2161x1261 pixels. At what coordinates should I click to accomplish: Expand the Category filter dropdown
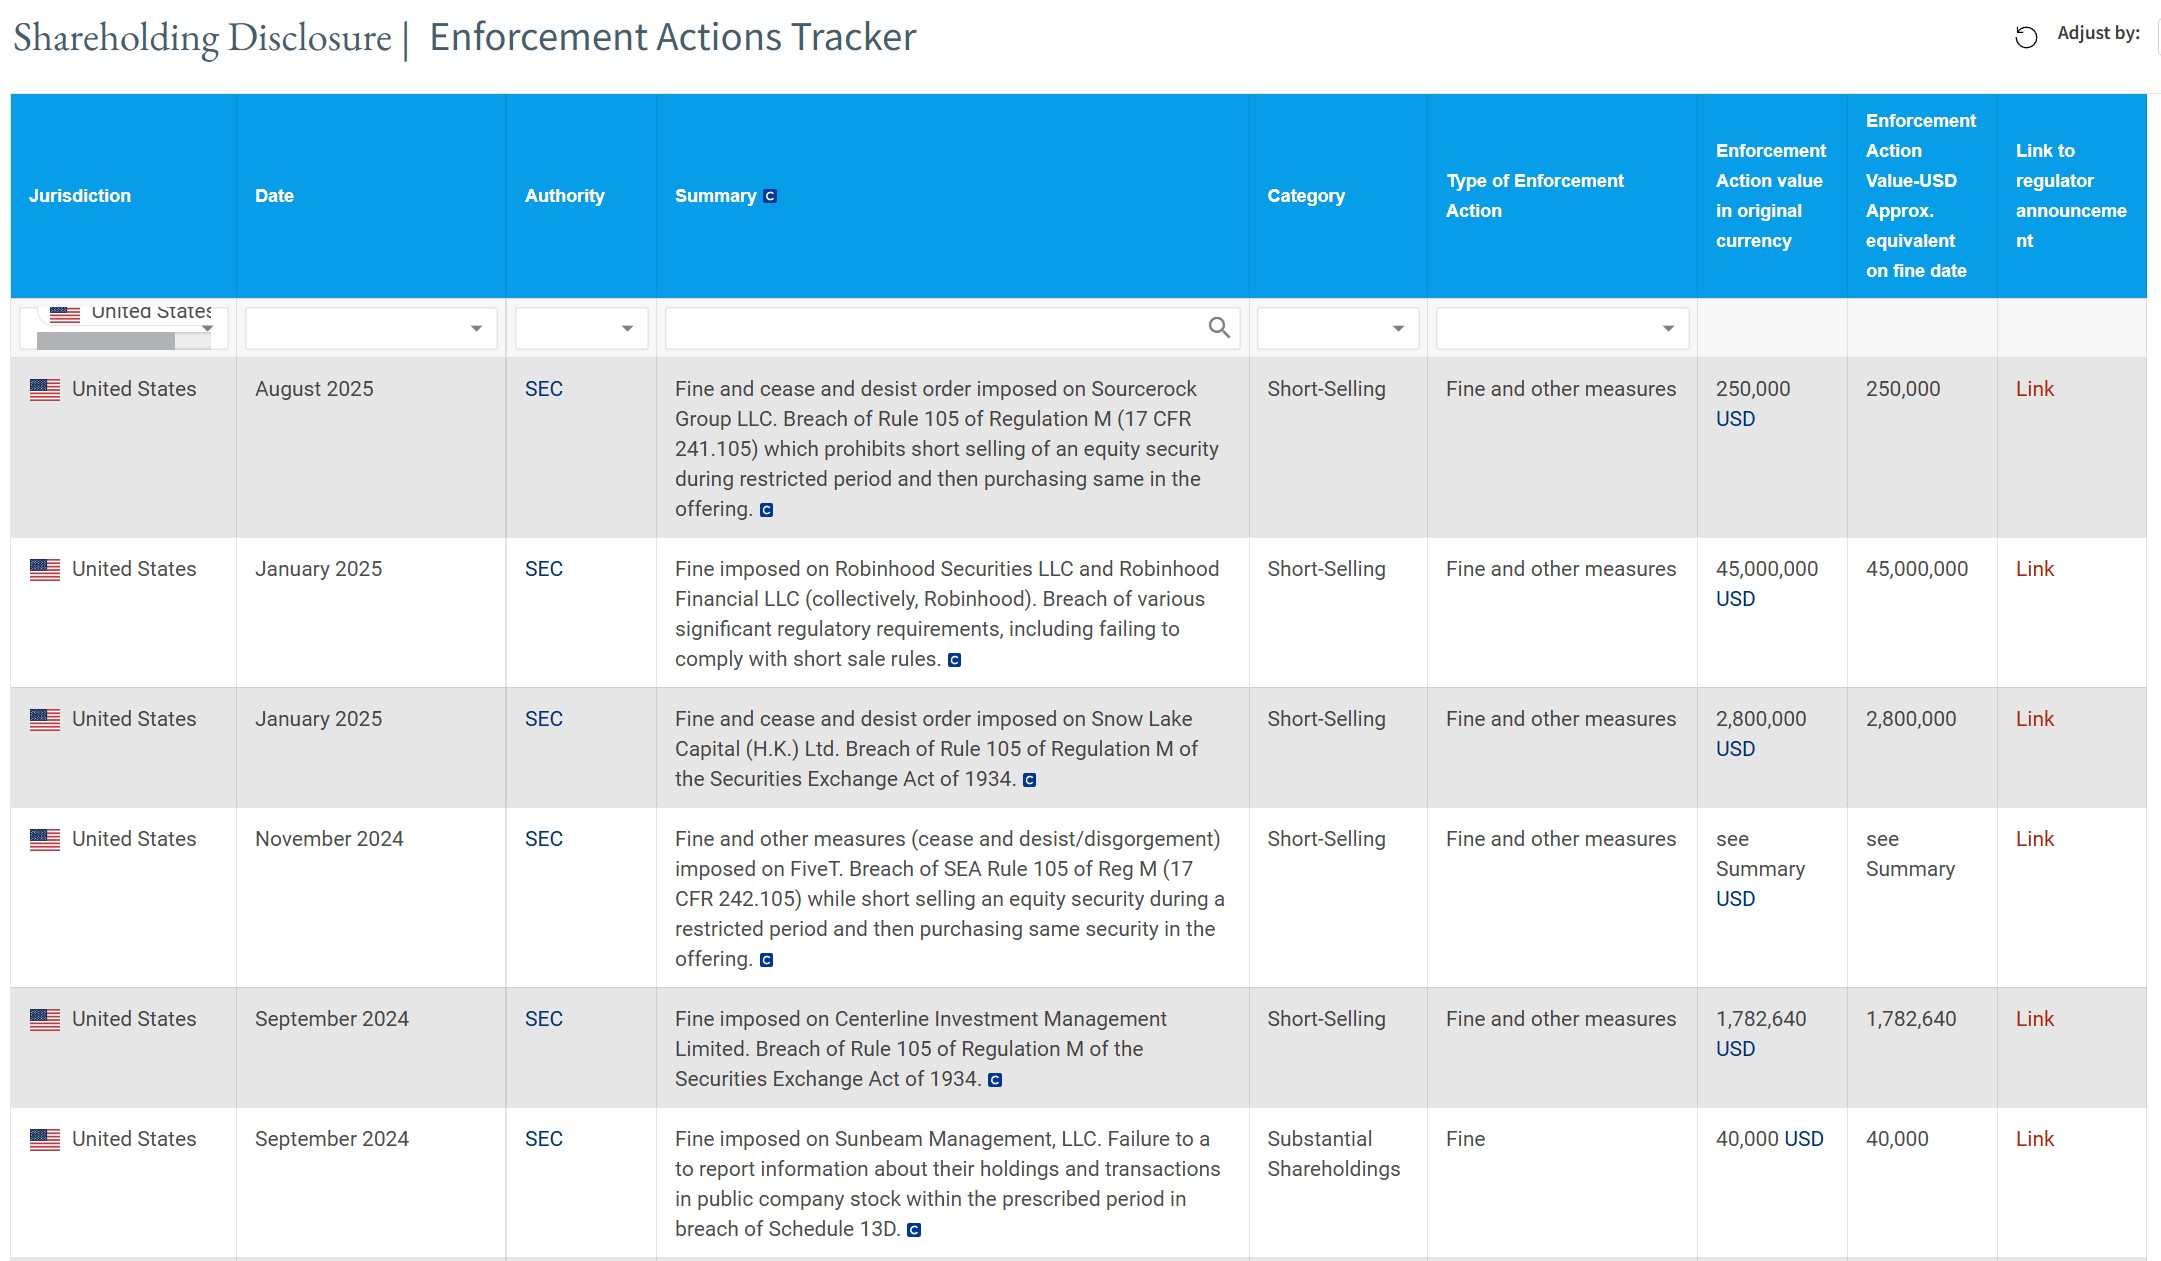1398,329
